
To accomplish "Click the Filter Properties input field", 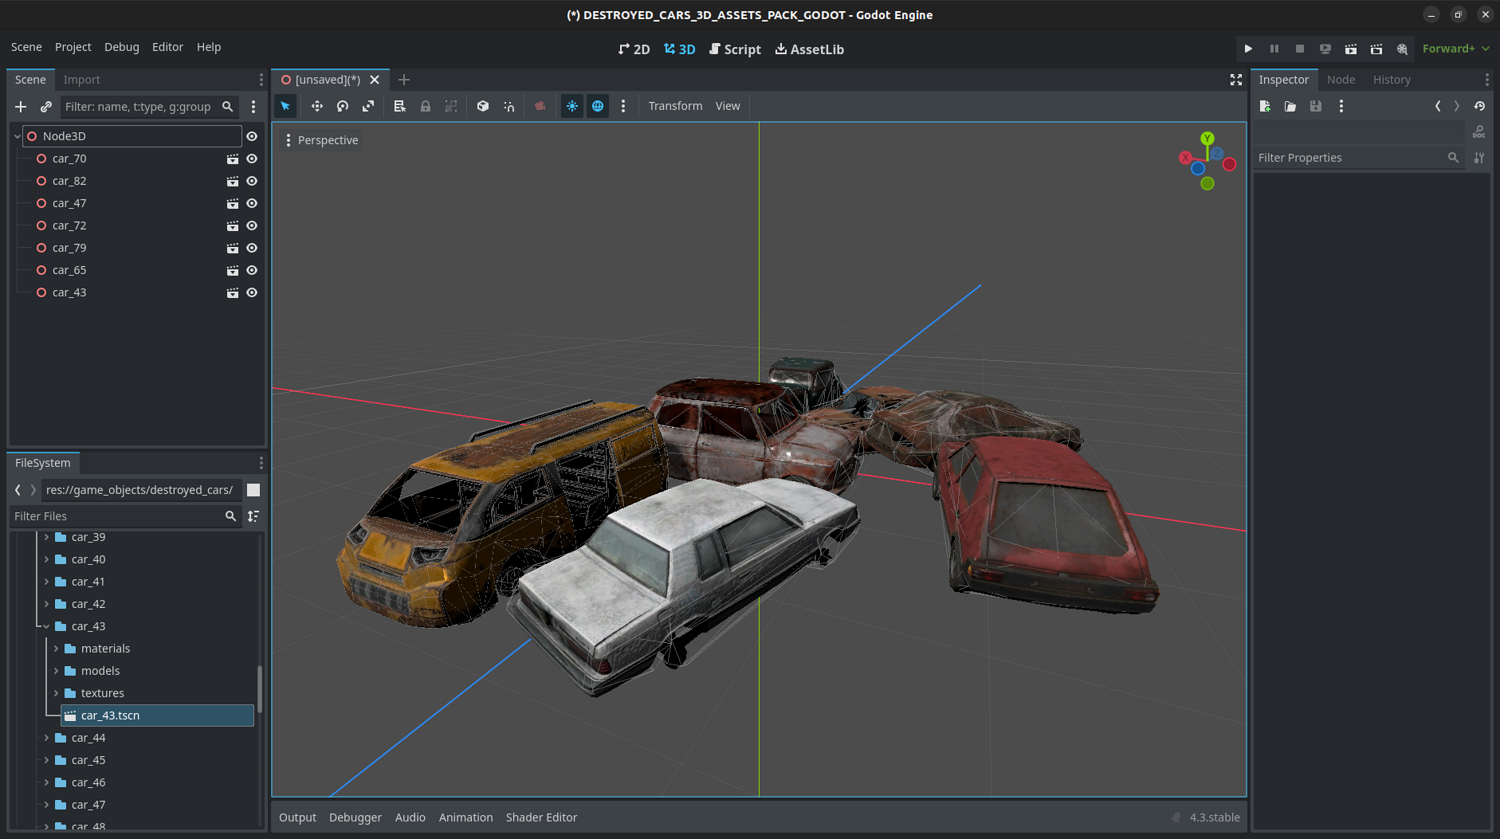I will [x=1348, y=158].
